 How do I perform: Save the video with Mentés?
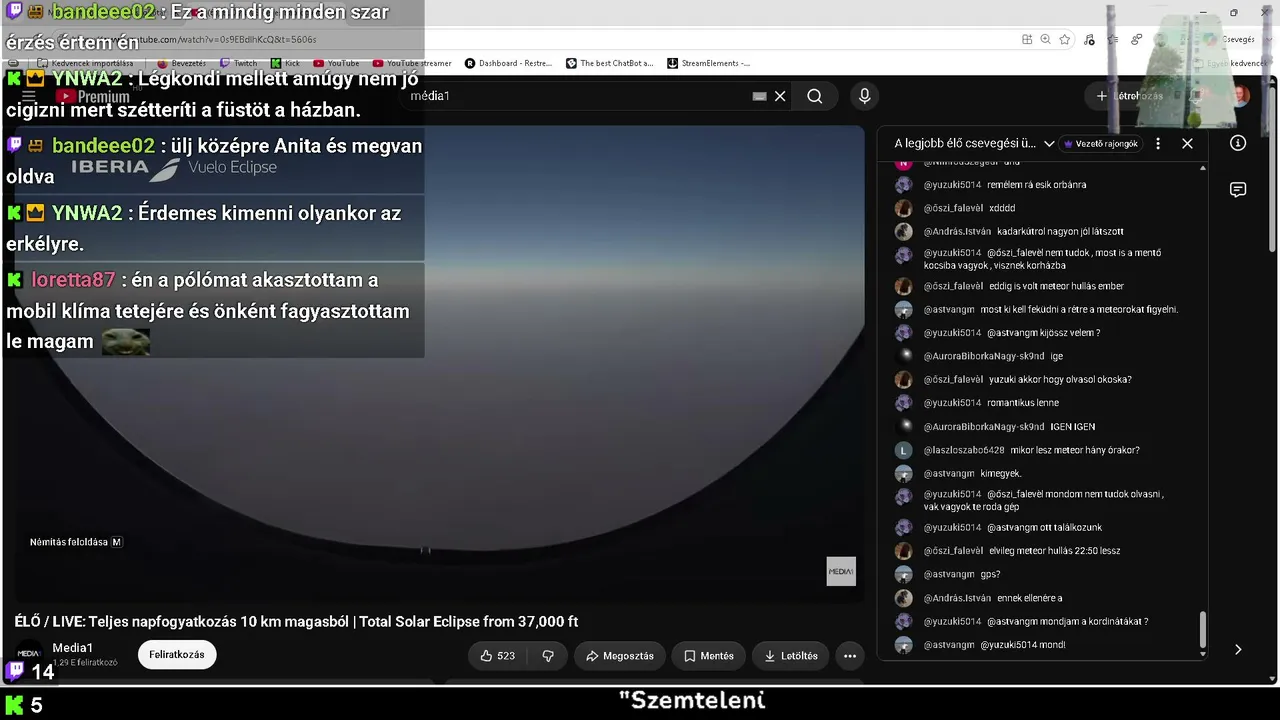point(709,656)
